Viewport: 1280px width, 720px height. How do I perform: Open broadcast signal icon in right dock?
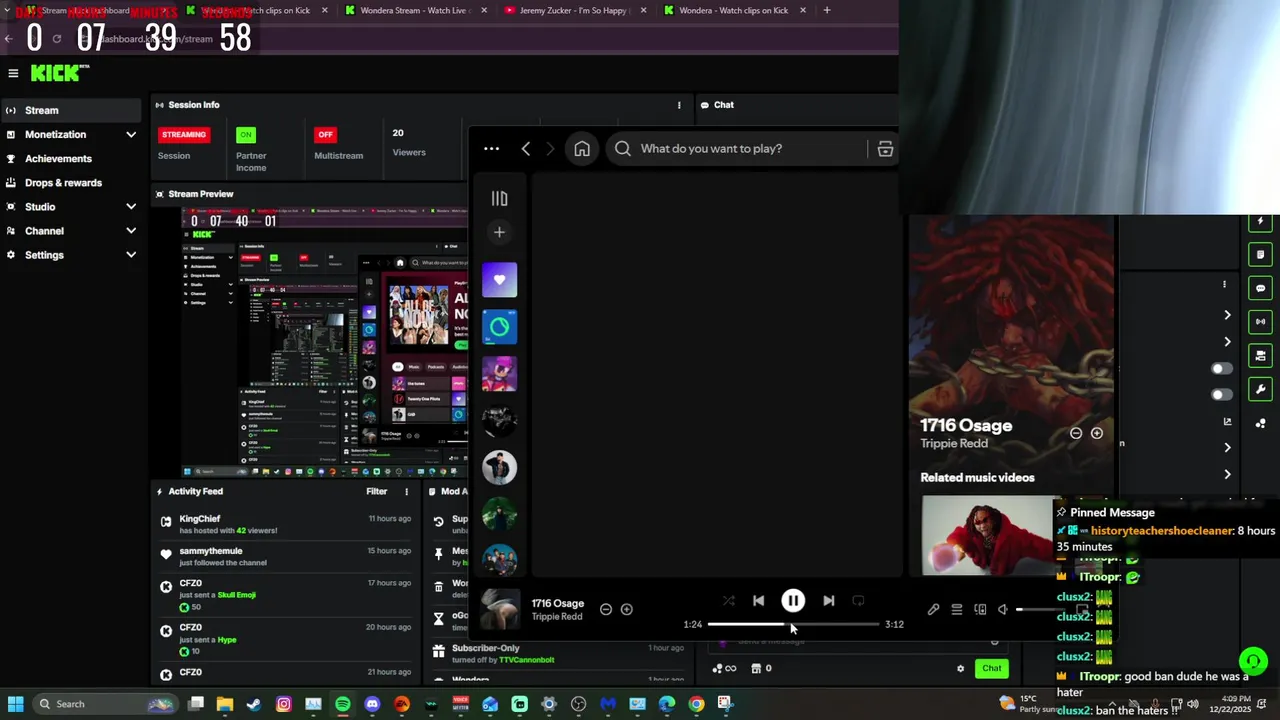coord(1260,322)
